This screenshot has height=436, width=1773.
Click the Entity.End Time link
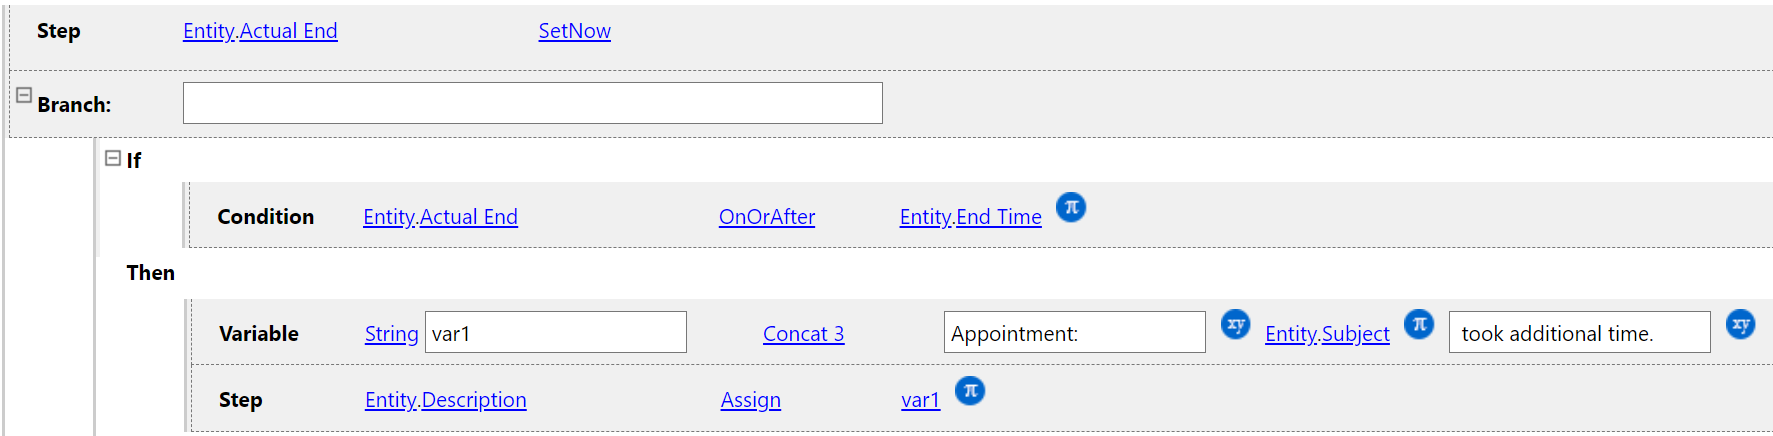pyautogui.click(x=970, y=217)
